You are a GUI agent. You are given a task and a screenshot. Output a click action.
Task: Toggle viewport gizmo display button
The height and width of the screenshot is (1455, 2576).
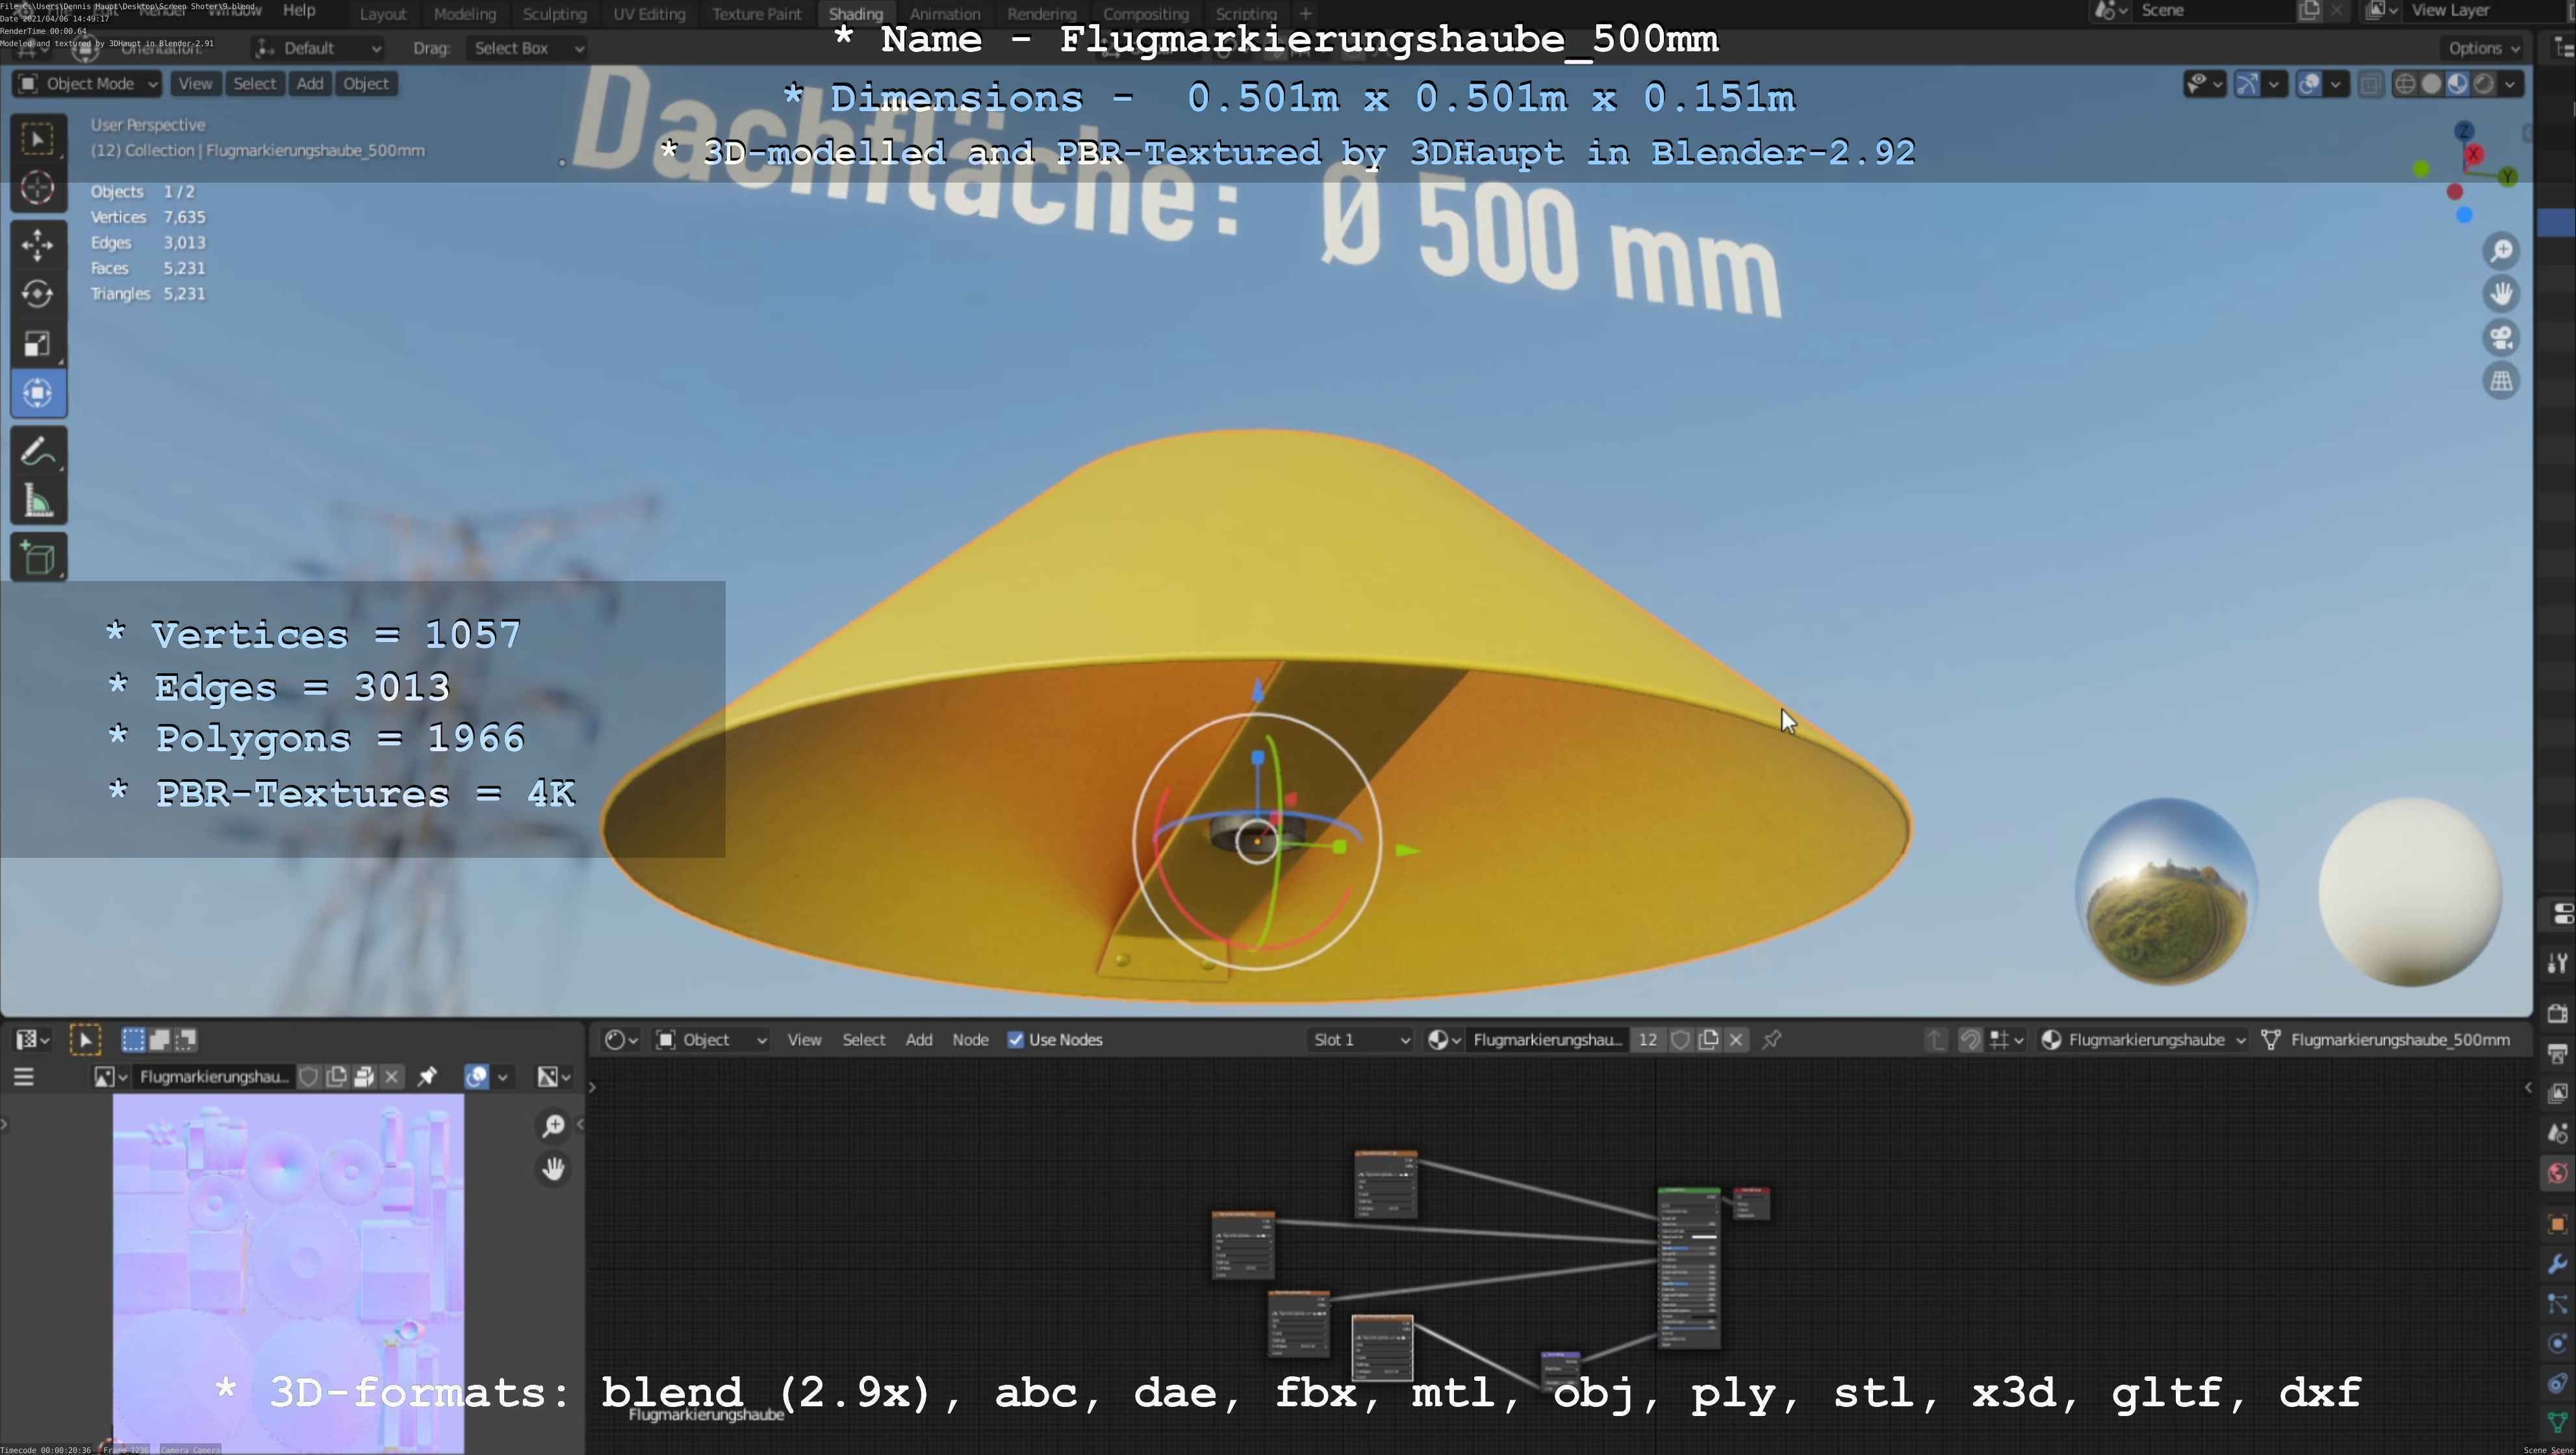(2247, 84)
